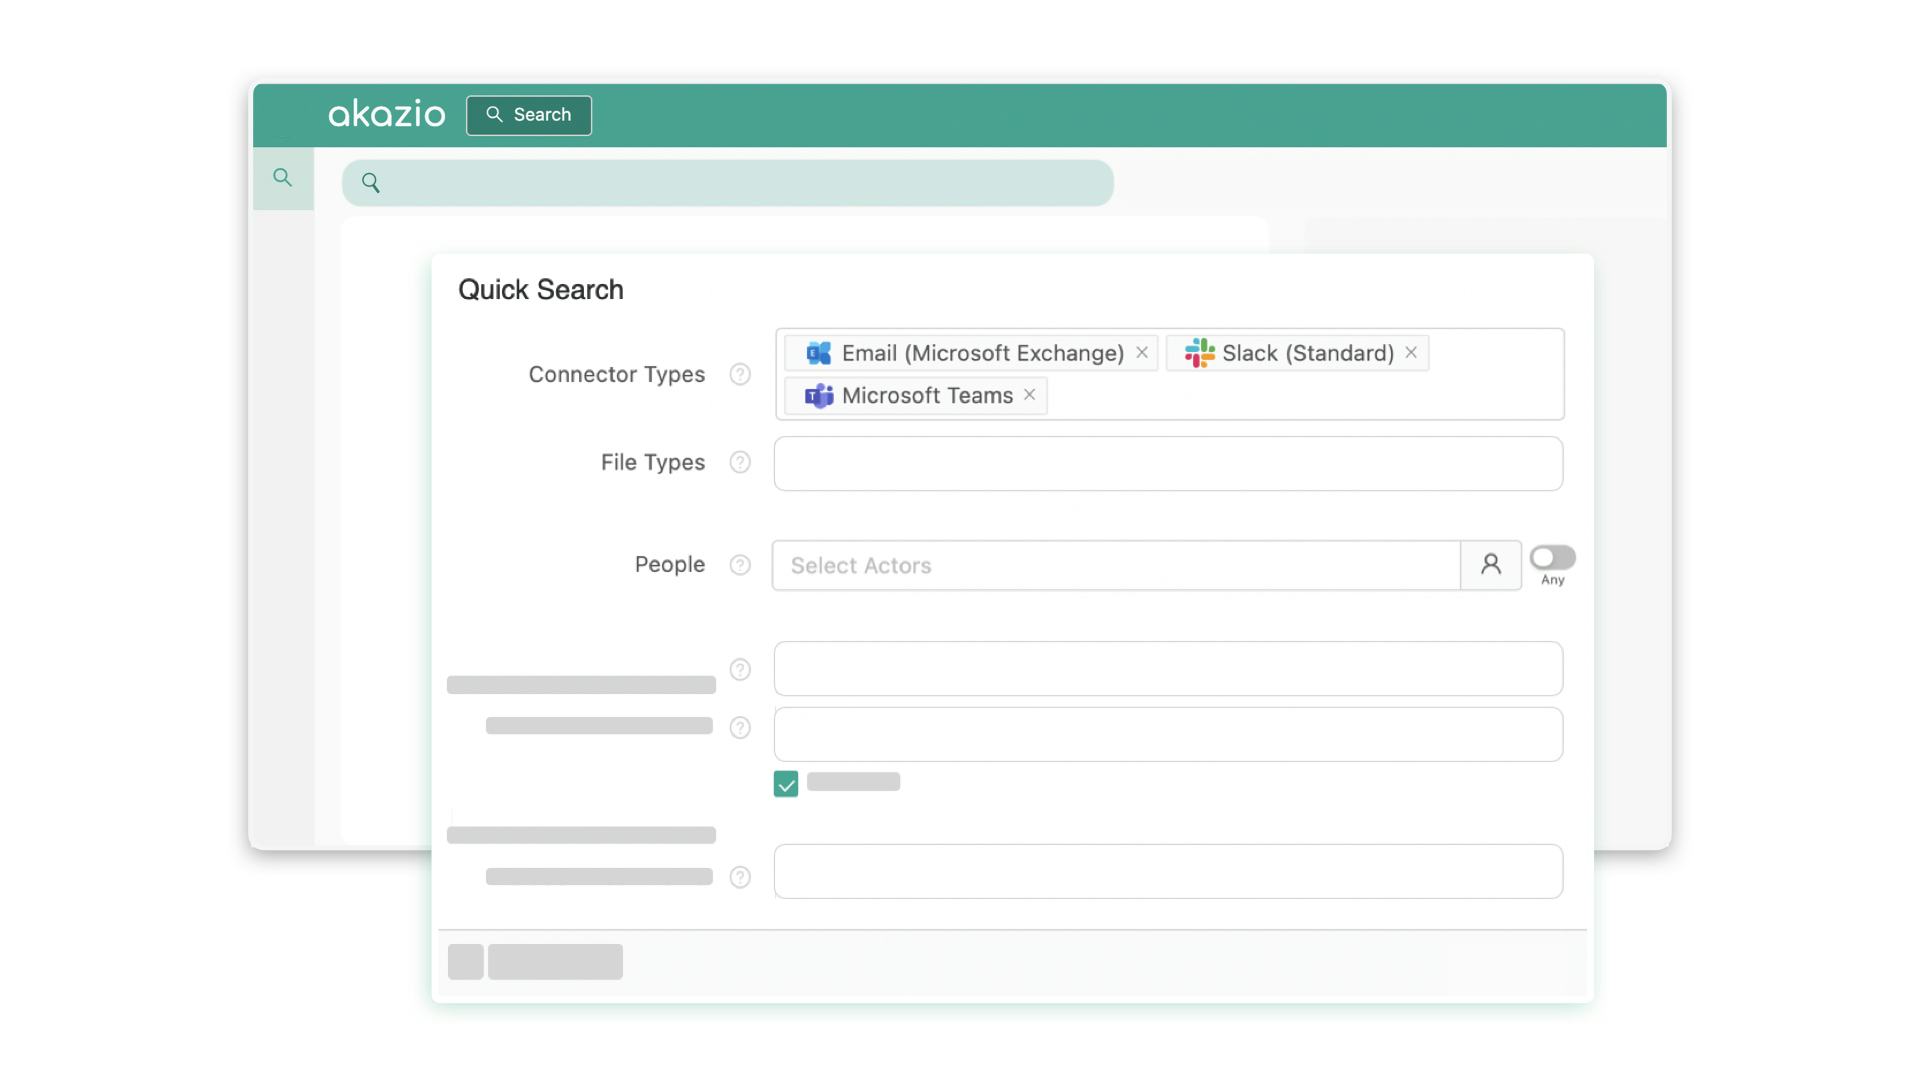Expand the File Types dropdown field
The height and width of the screenshot is (1080, 1920).
click(x=1168, y=463)
